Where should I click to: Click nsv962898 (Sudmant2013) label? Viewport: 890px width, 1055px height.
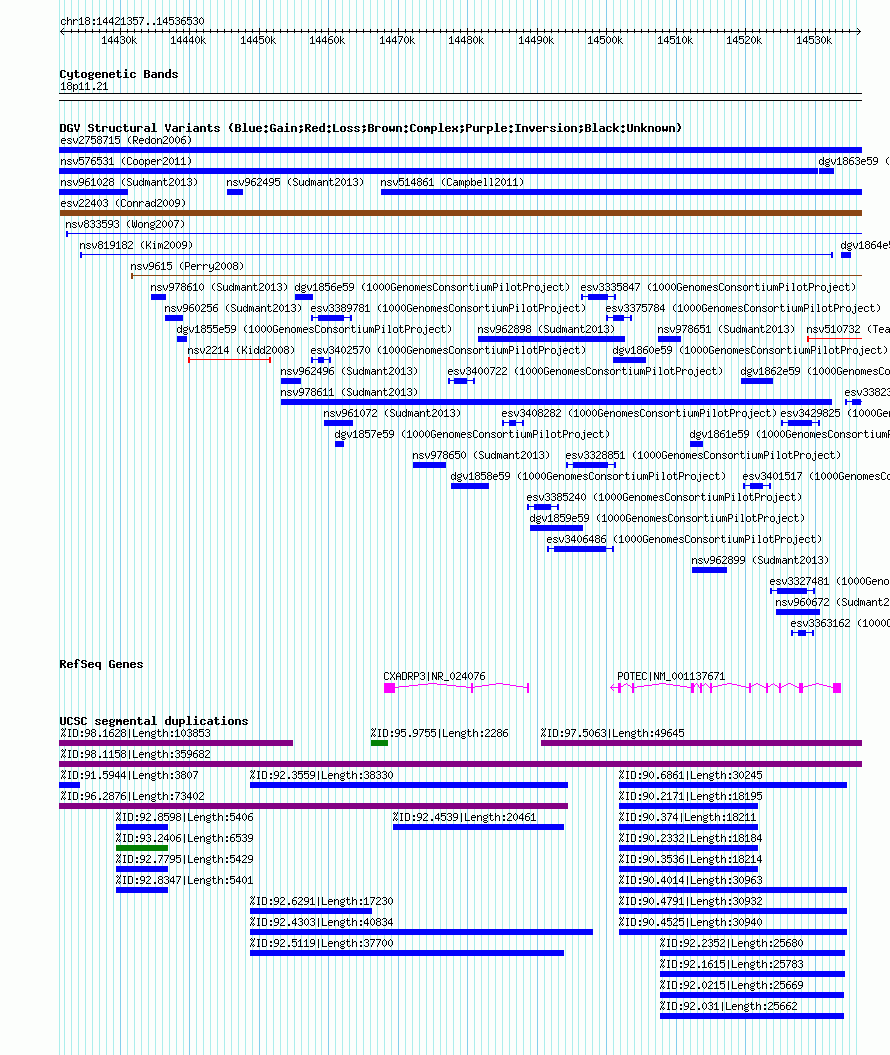click(x=546, y=329)
